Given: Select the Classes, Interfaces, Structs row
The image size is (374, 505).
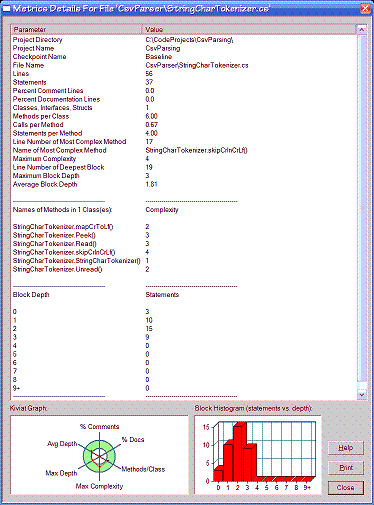Looking at the screenshot, I should 184,108.
